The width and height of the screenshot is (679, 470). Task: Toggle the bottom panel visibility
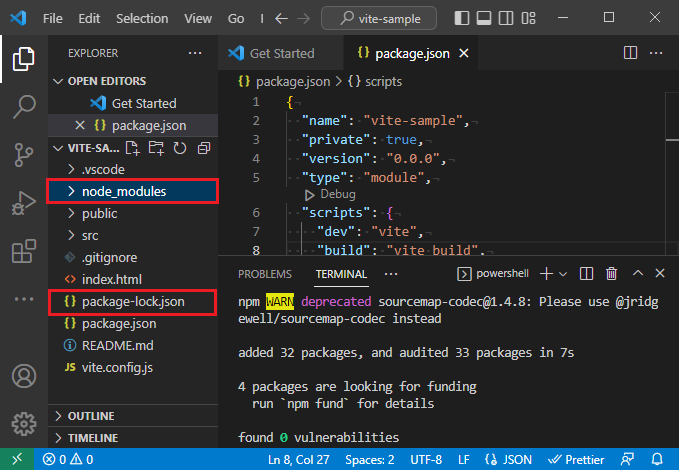tap(484, 18)
